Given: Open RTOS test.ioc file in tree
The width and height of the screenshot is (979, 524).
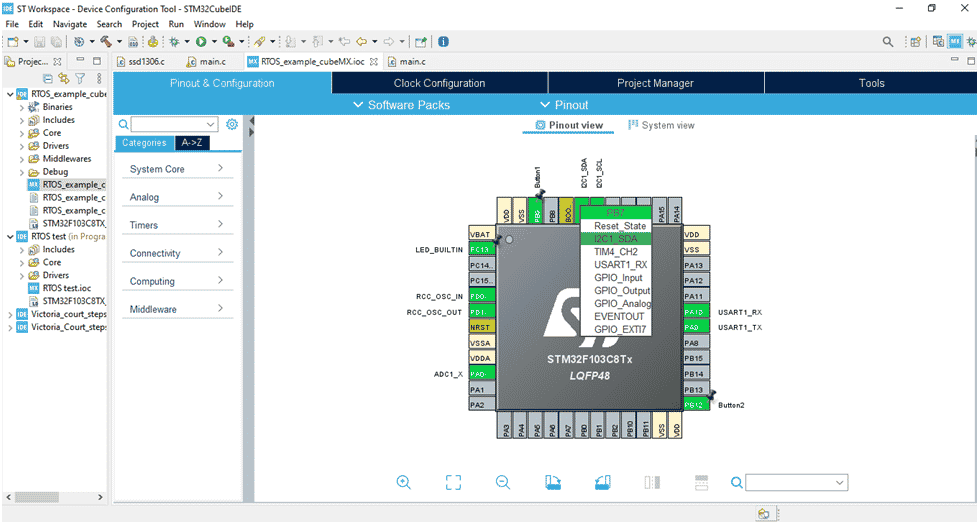Looking at the screenshot, I should click(x=66, y=288).
